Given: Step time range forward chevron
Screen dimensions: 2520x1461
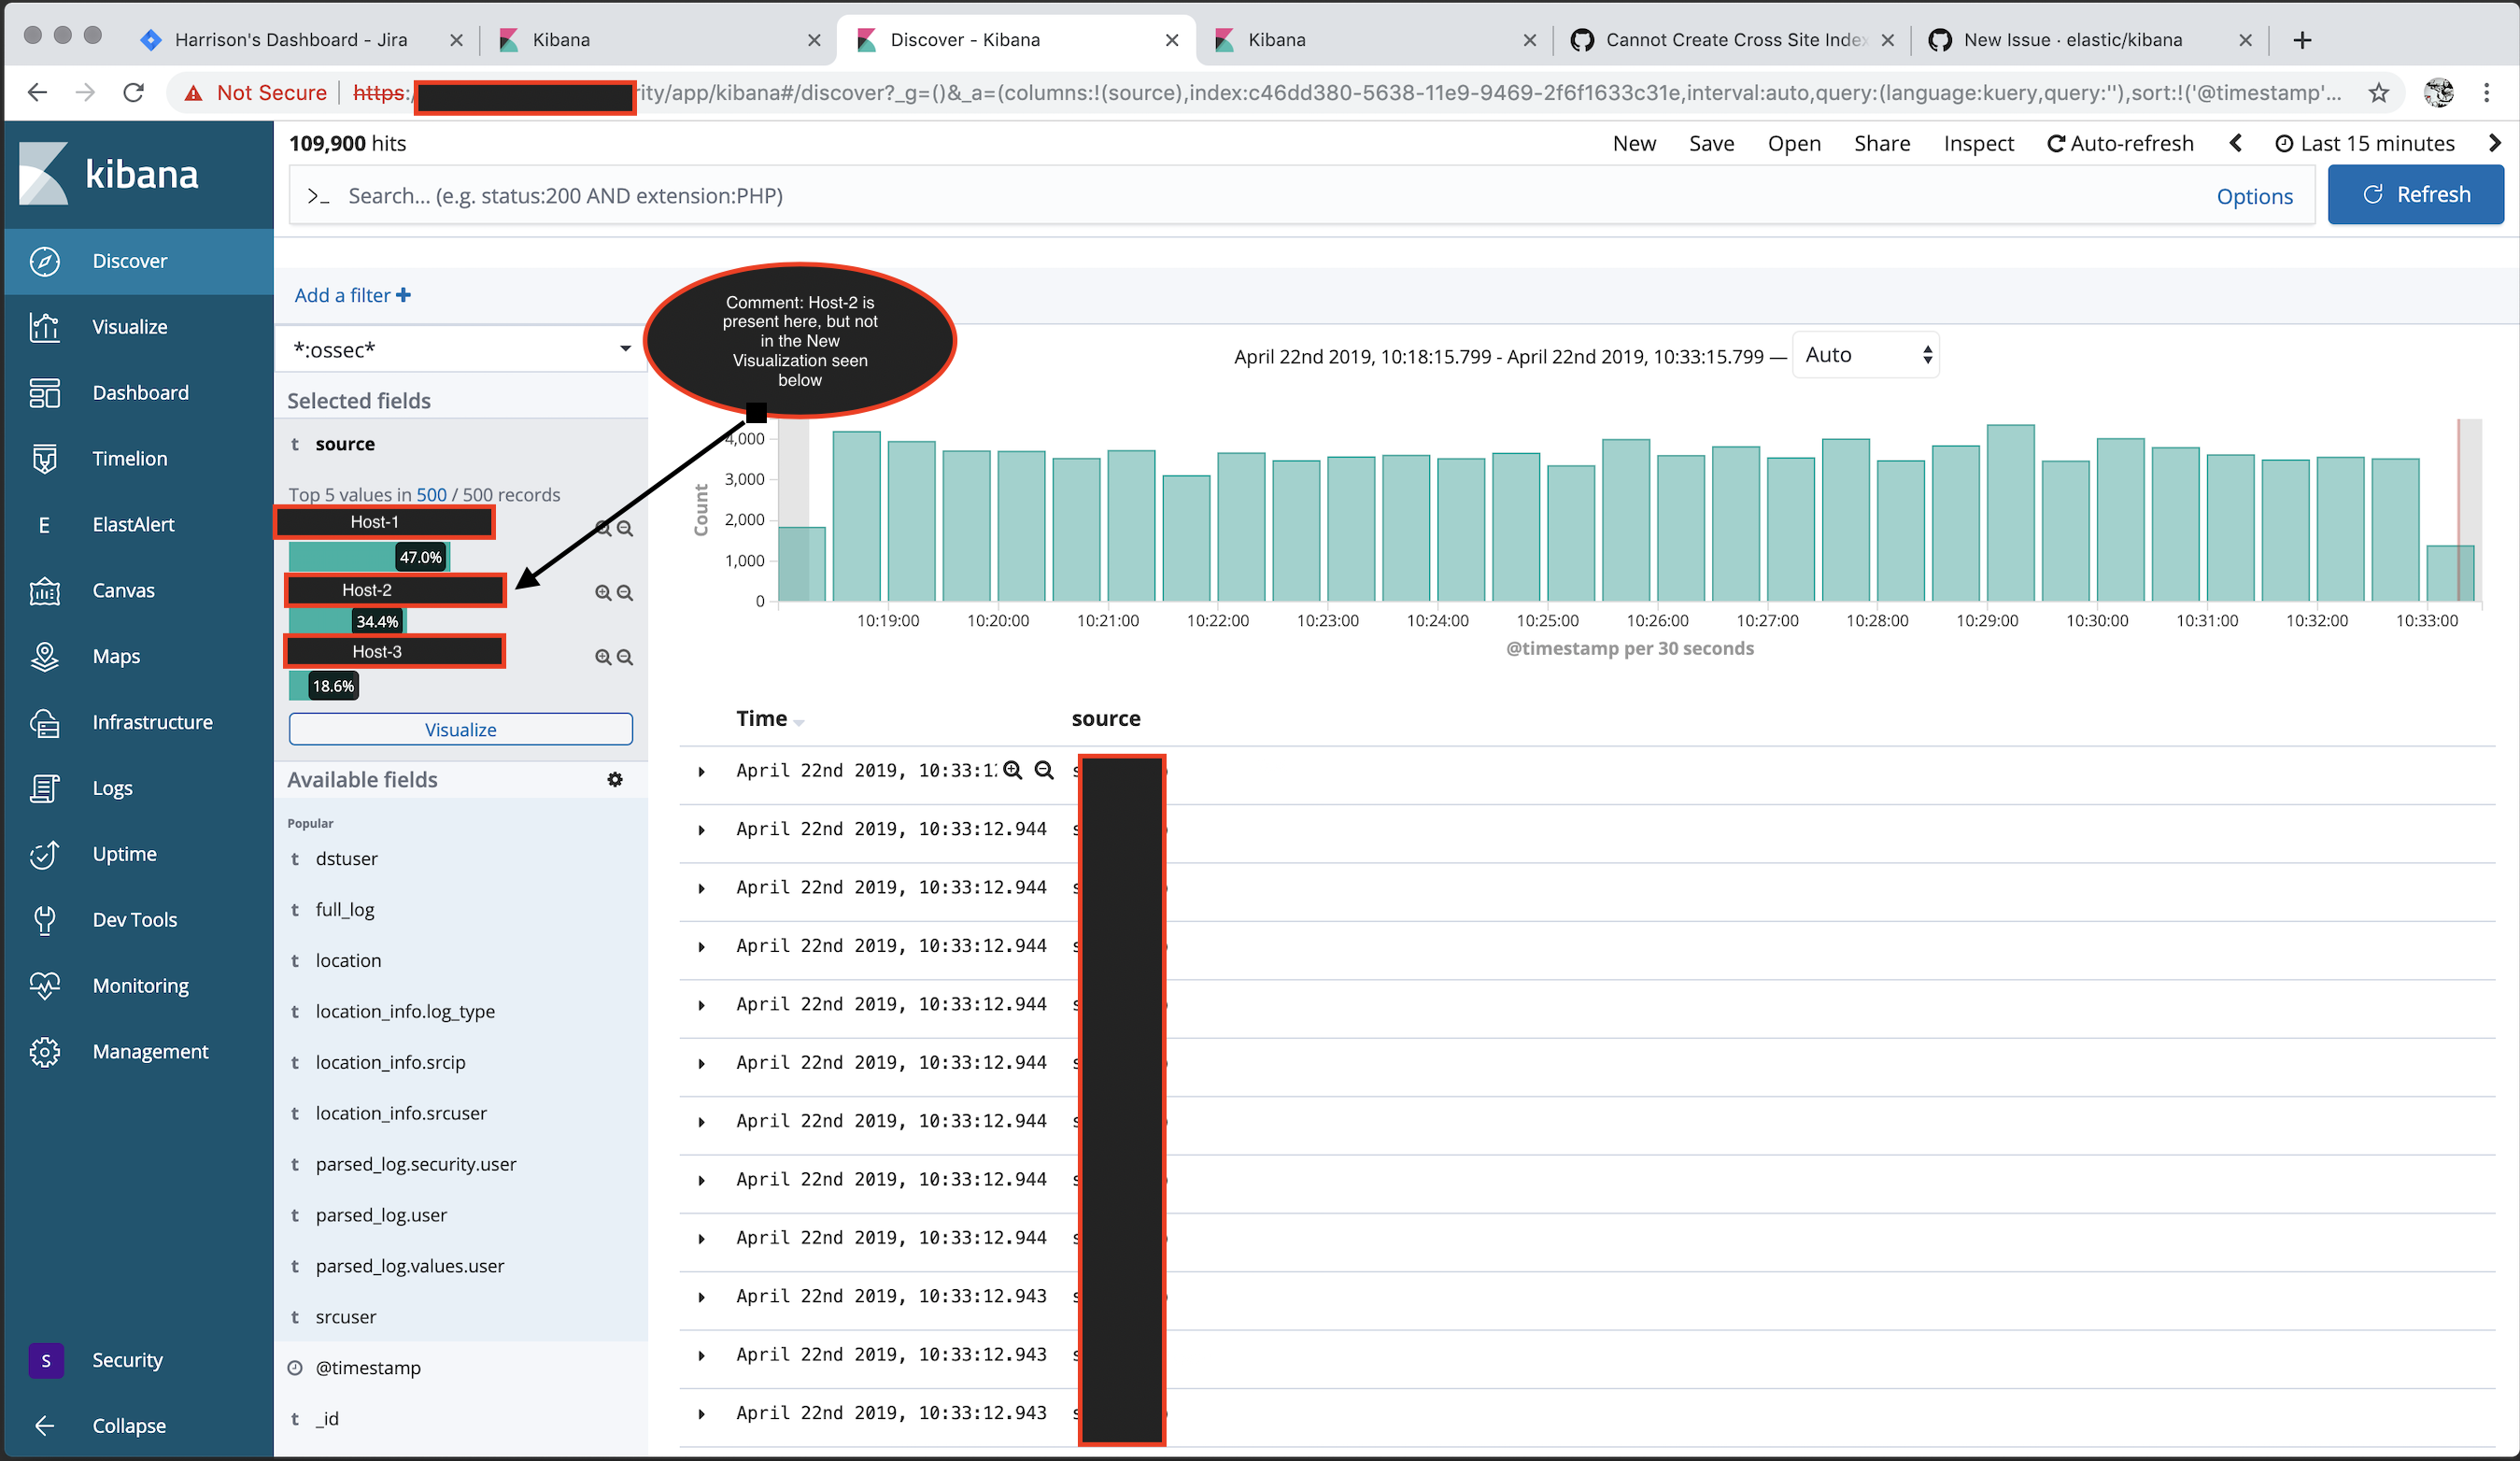Looking at the screenshot, I should (2494, 143).
